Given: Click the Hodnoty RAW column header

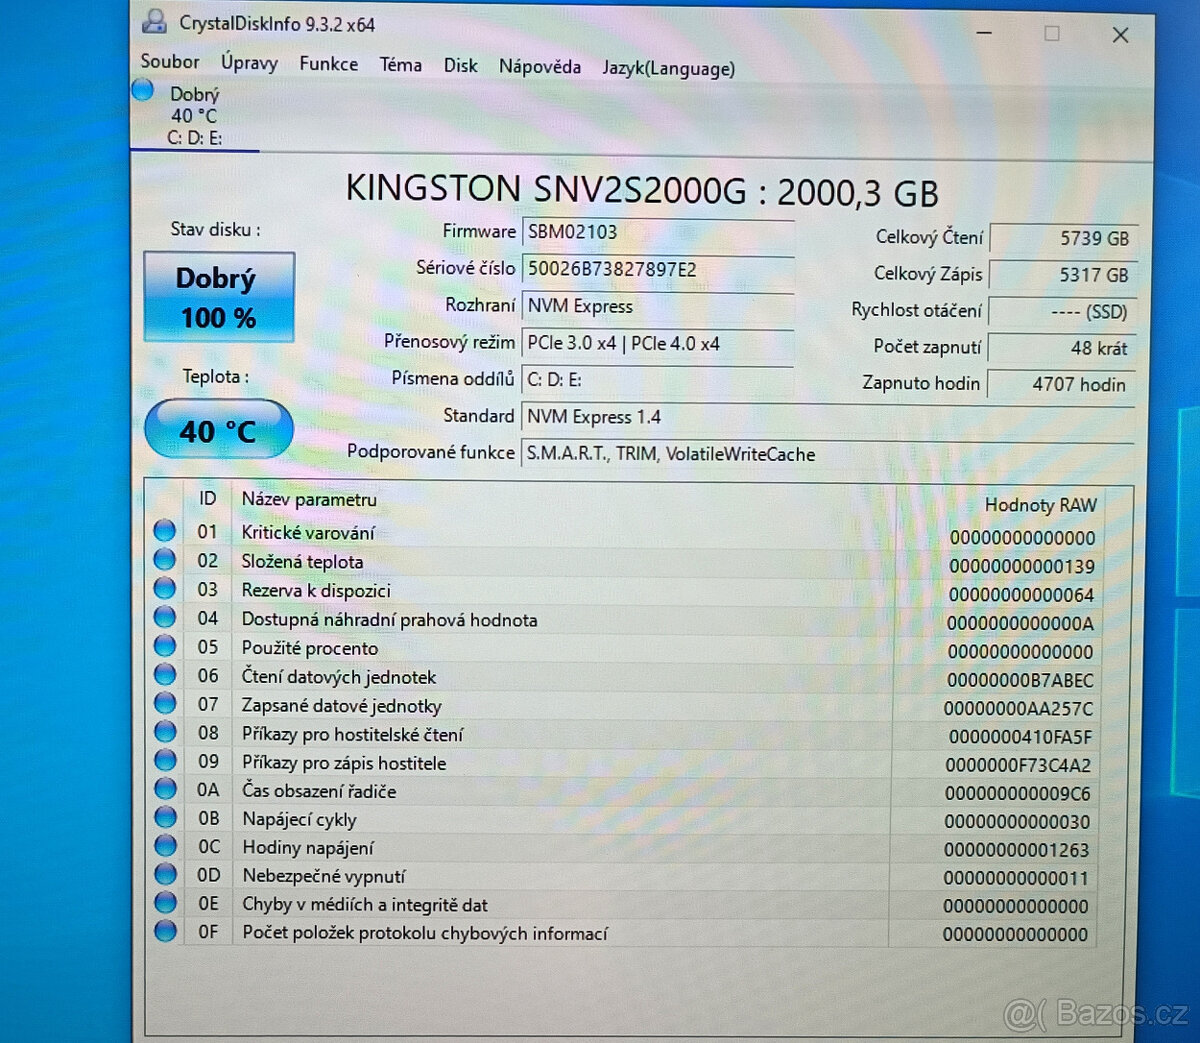Looking at the screenshot, I should 1041,505.
